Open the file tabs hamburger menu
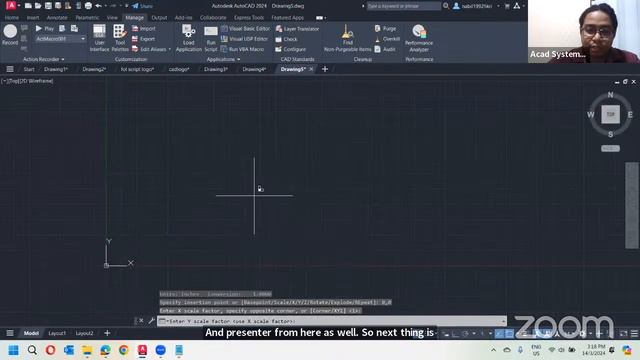This screenshot has height=360, width=640. click(x=10, y=69)
